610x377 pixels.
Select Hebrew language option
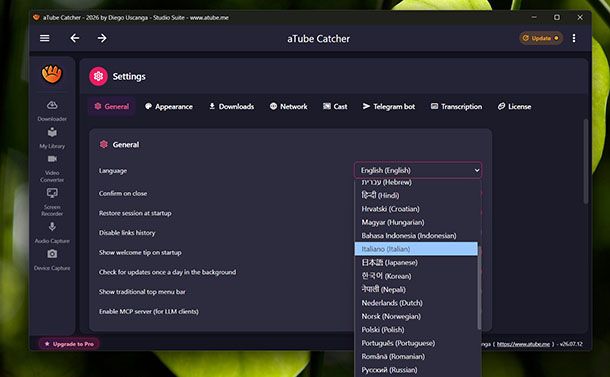pyautogui.click(x=416, y=182)
